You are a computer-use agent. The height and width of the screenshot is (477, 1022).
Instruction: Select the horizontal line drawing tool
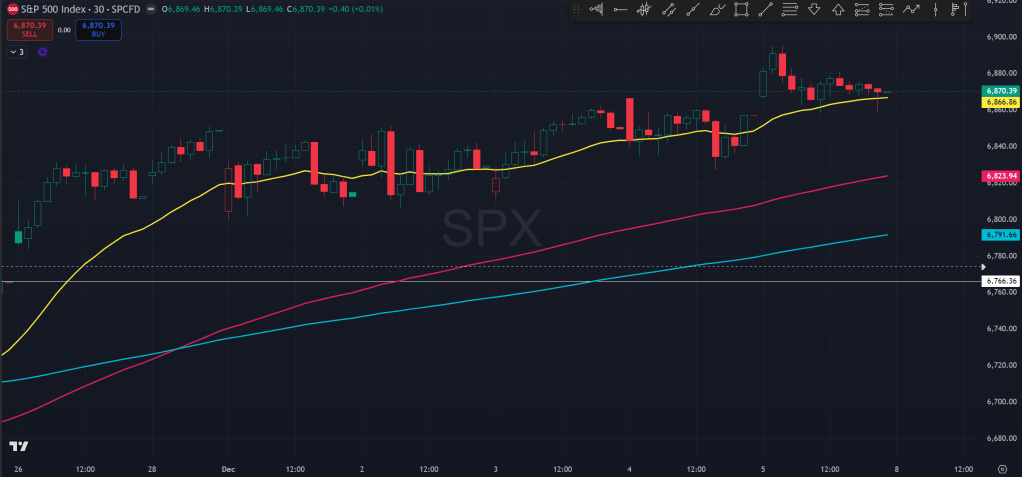click(620, 10)
